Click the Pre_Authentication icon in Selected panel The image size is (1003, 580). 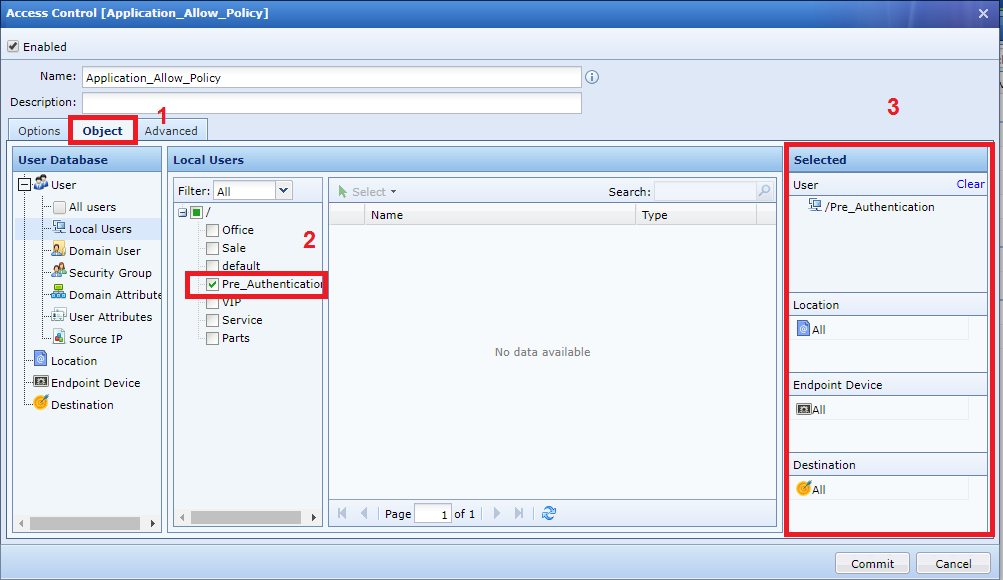pos(815,205)
